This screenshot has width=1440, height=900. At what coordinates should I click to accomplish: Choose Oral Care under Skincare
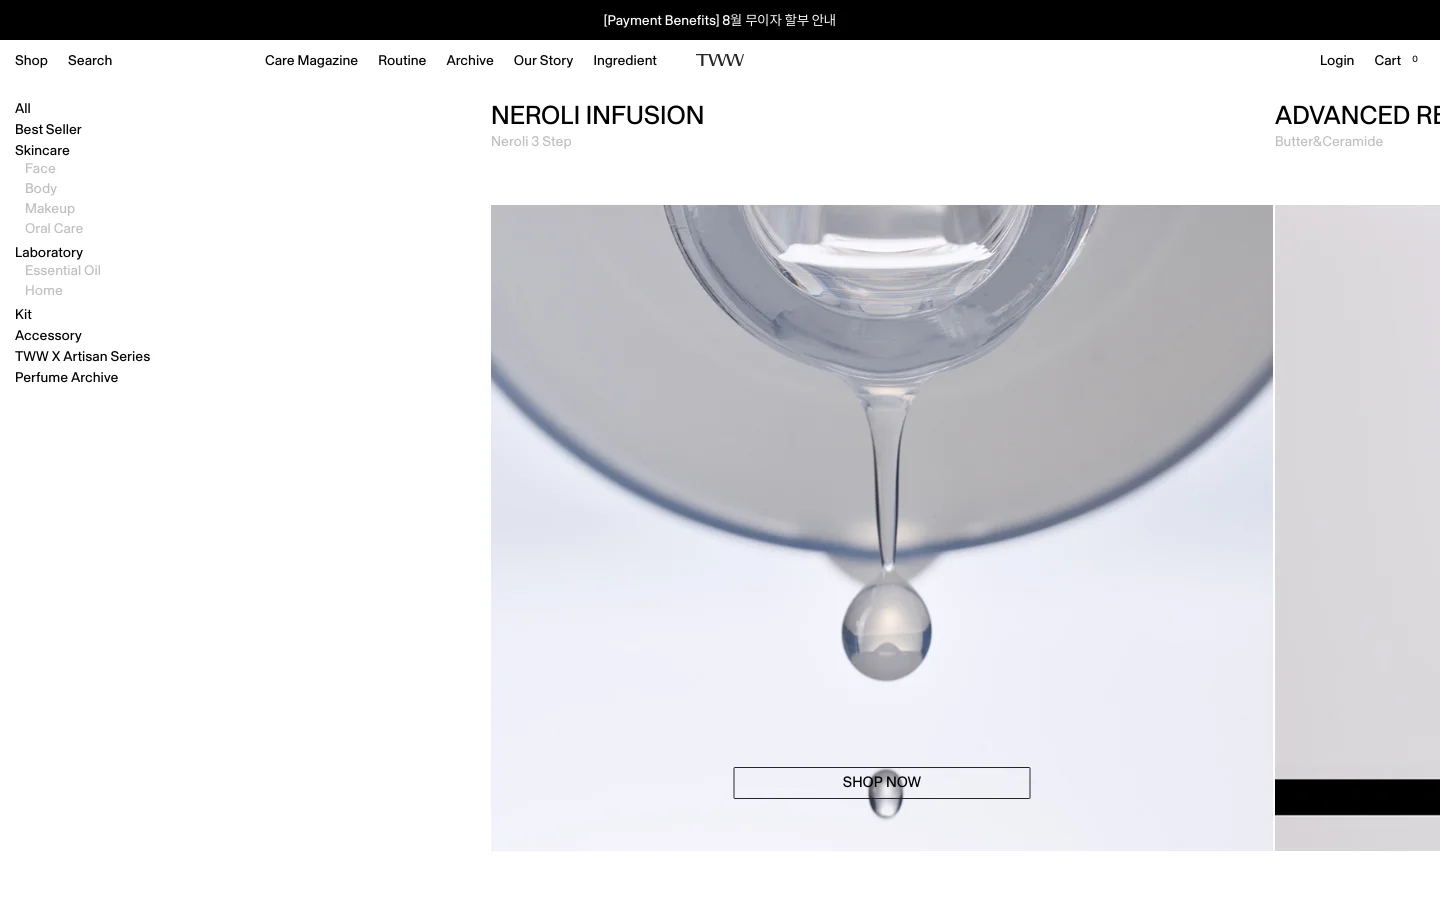[x=54, y=229]
